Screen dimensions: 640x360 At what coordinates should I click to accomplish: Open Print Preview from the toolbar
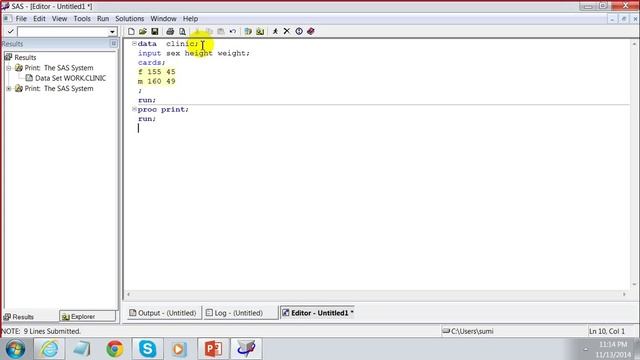182,31
